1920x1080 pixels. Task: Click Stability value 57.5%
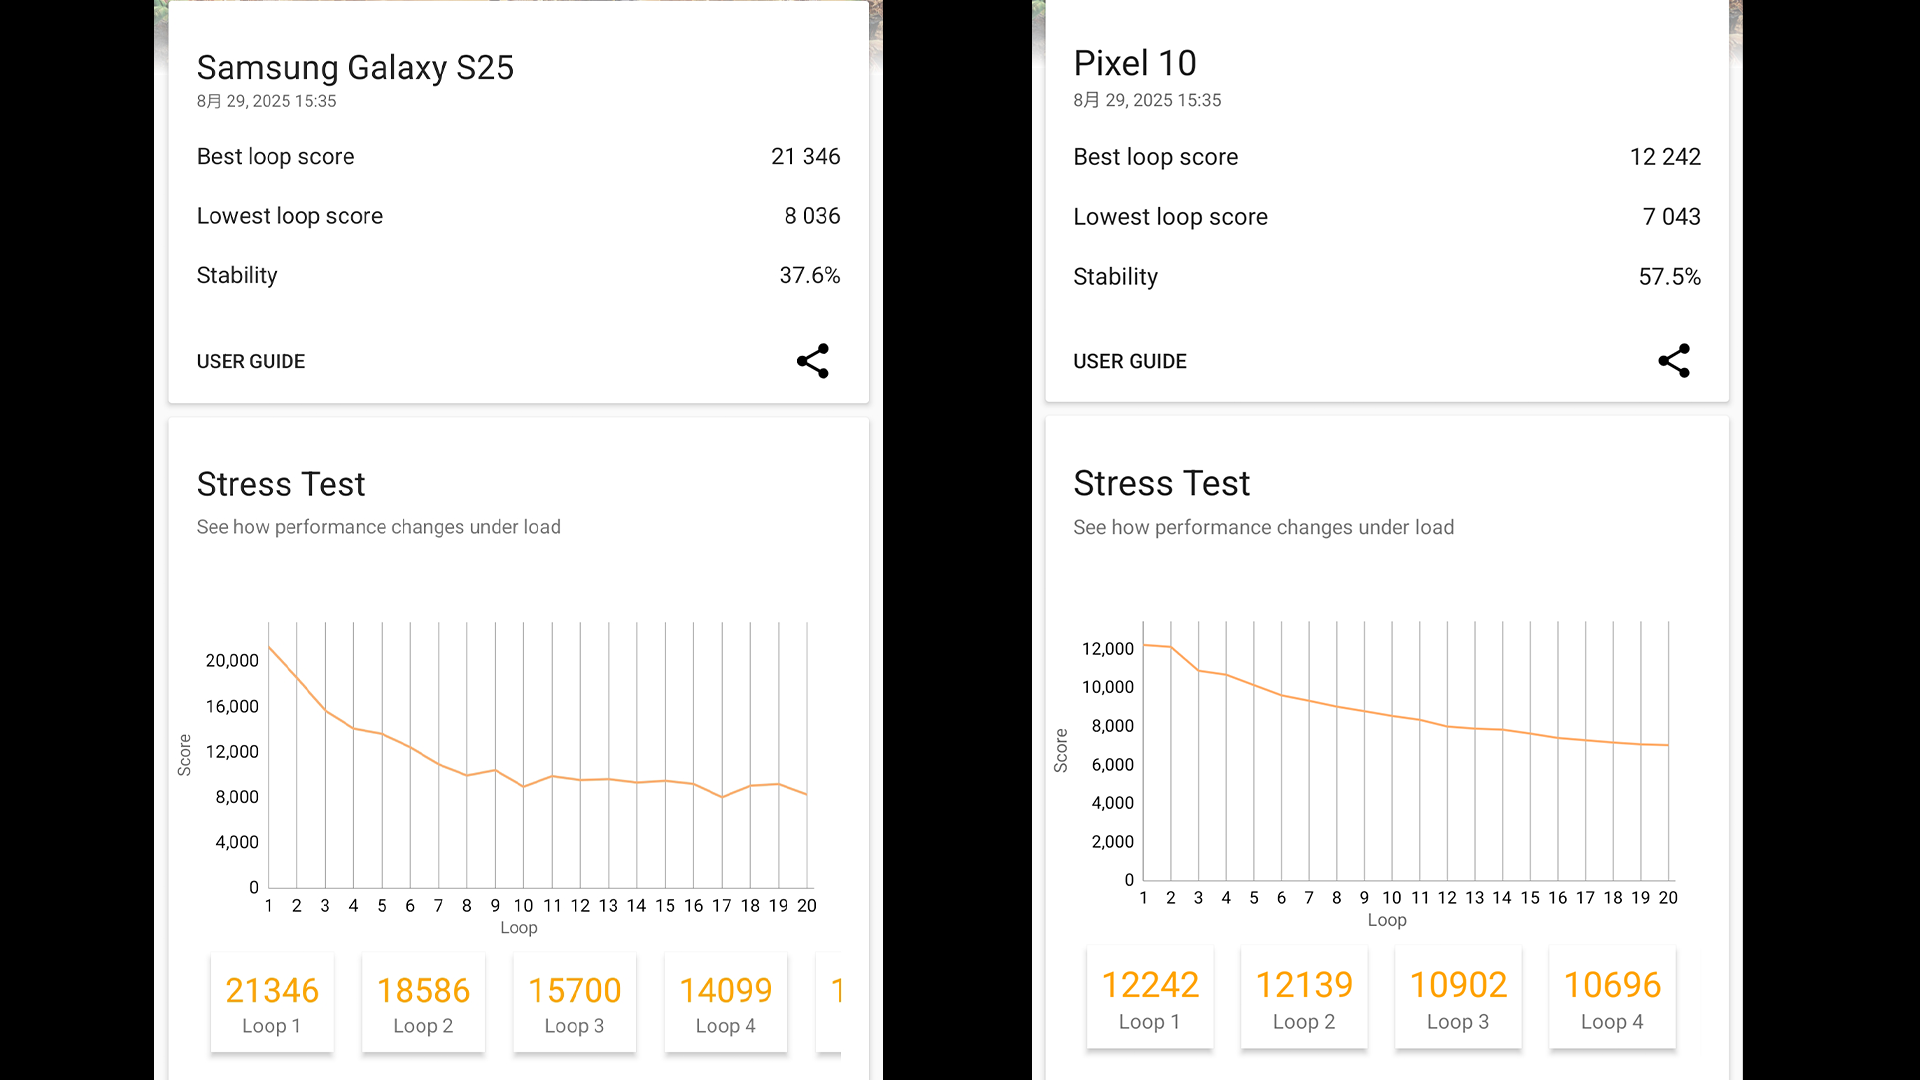click(x=1669, y=277)
